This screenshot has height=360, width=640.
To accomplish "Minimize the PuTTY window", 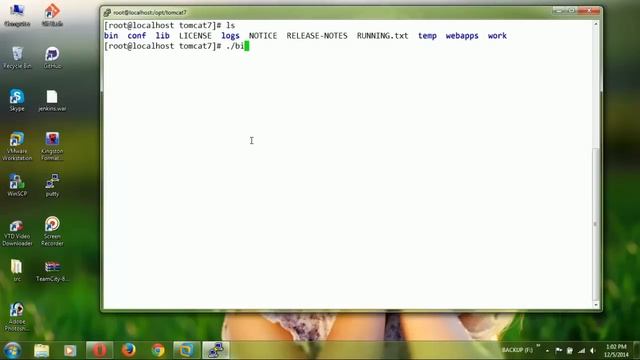I will tap(558, 11).
